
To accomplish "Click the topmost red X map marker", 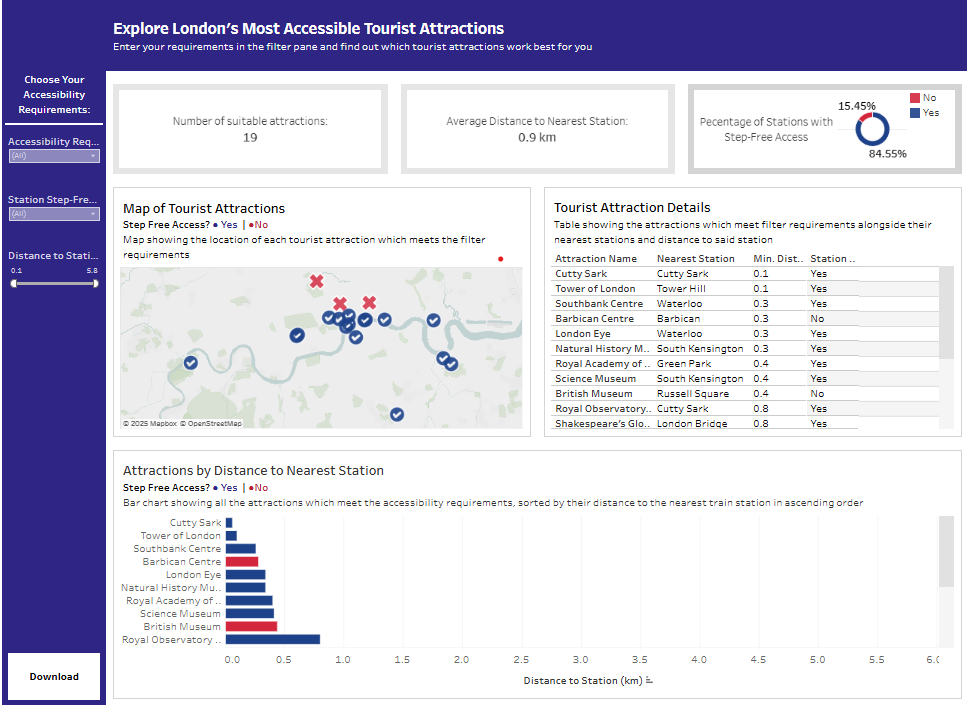I will pos(317,282).
